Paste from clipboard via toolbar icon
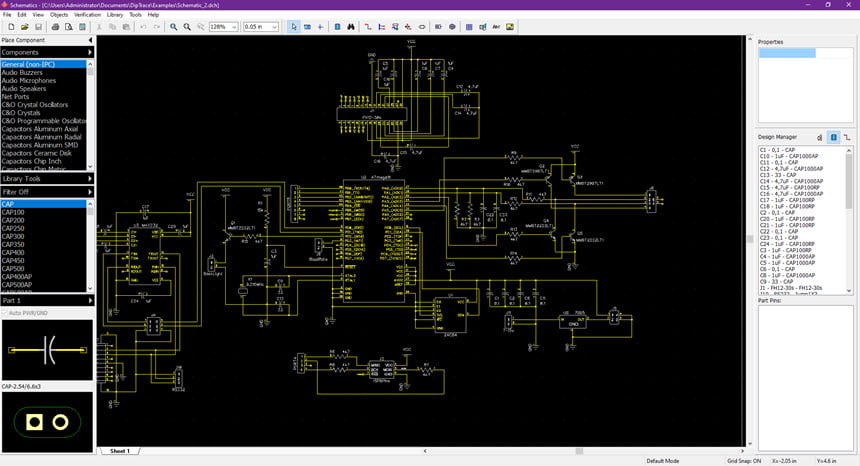 (x=126, y=26)
